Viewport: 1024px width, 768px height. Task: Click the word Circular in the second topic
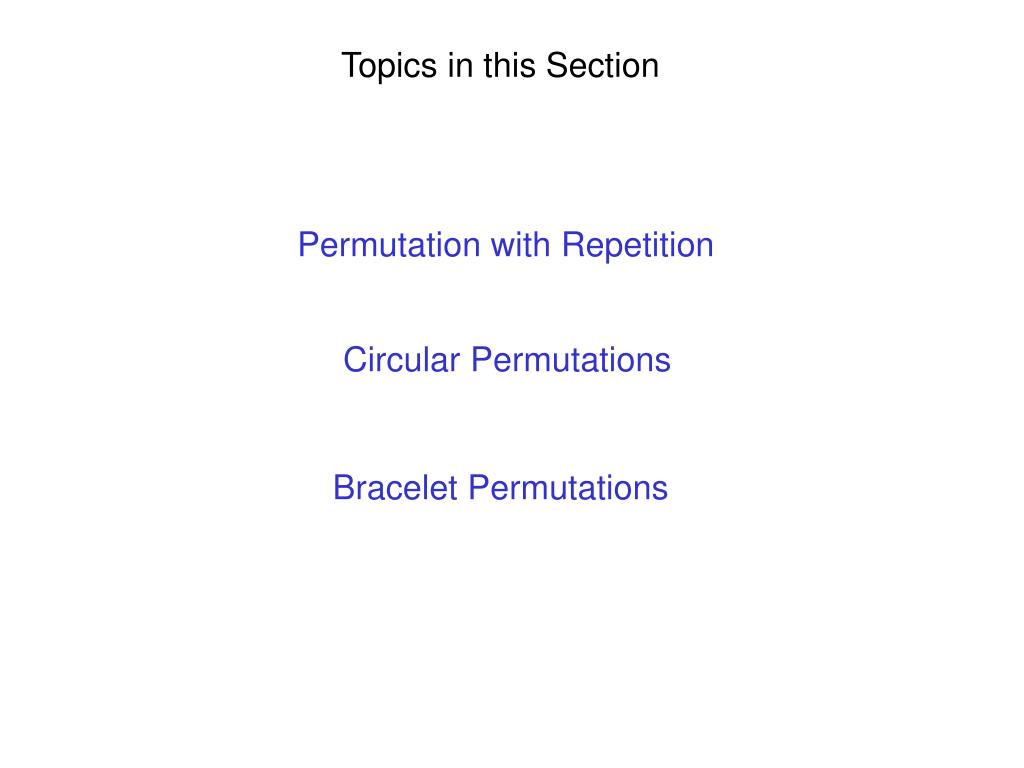(402, 360)
